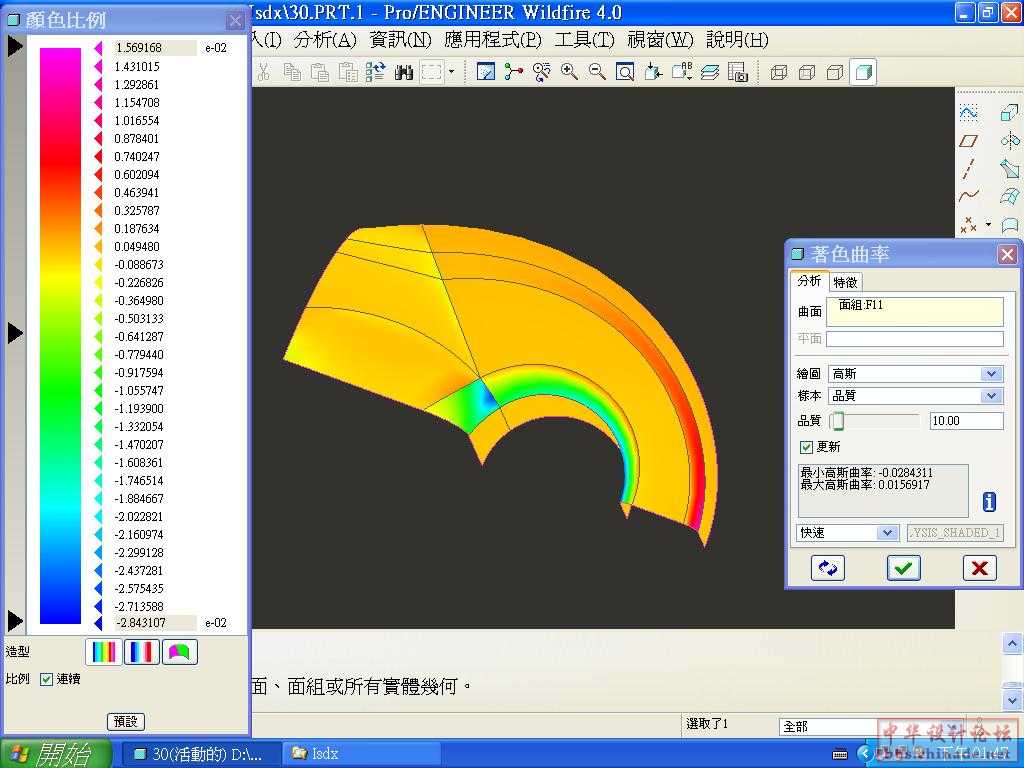Switch to the 分析 tab

pyautogui.click(x=809, y=281)
